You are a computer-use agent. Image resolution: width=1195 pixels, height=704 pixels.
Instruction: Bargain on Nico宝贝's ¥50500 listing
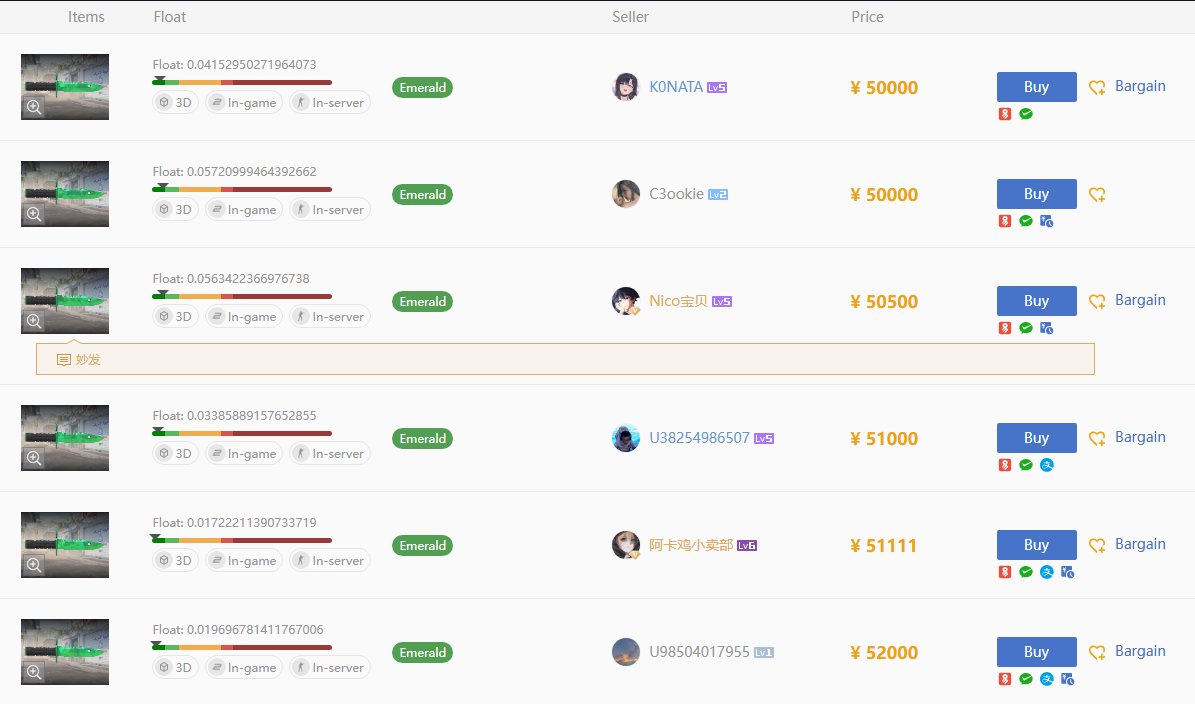(1140, 300)
